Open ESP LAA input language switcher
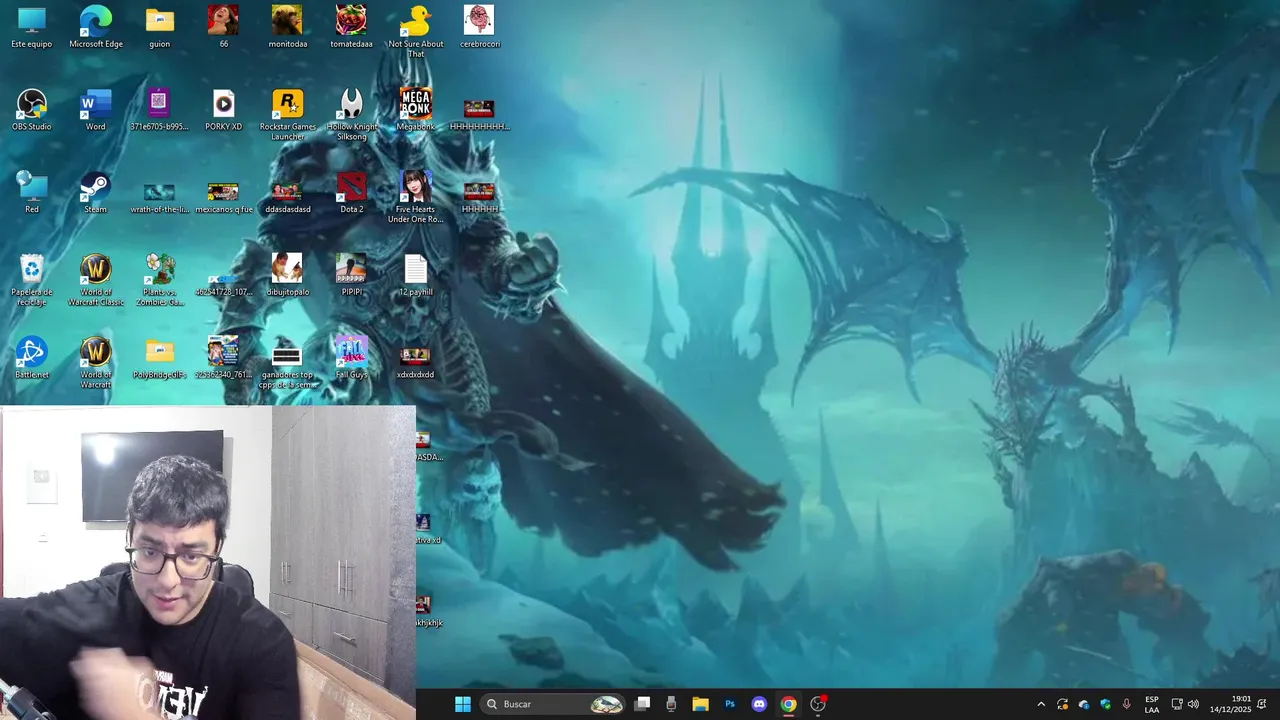 coord(1152,704)
